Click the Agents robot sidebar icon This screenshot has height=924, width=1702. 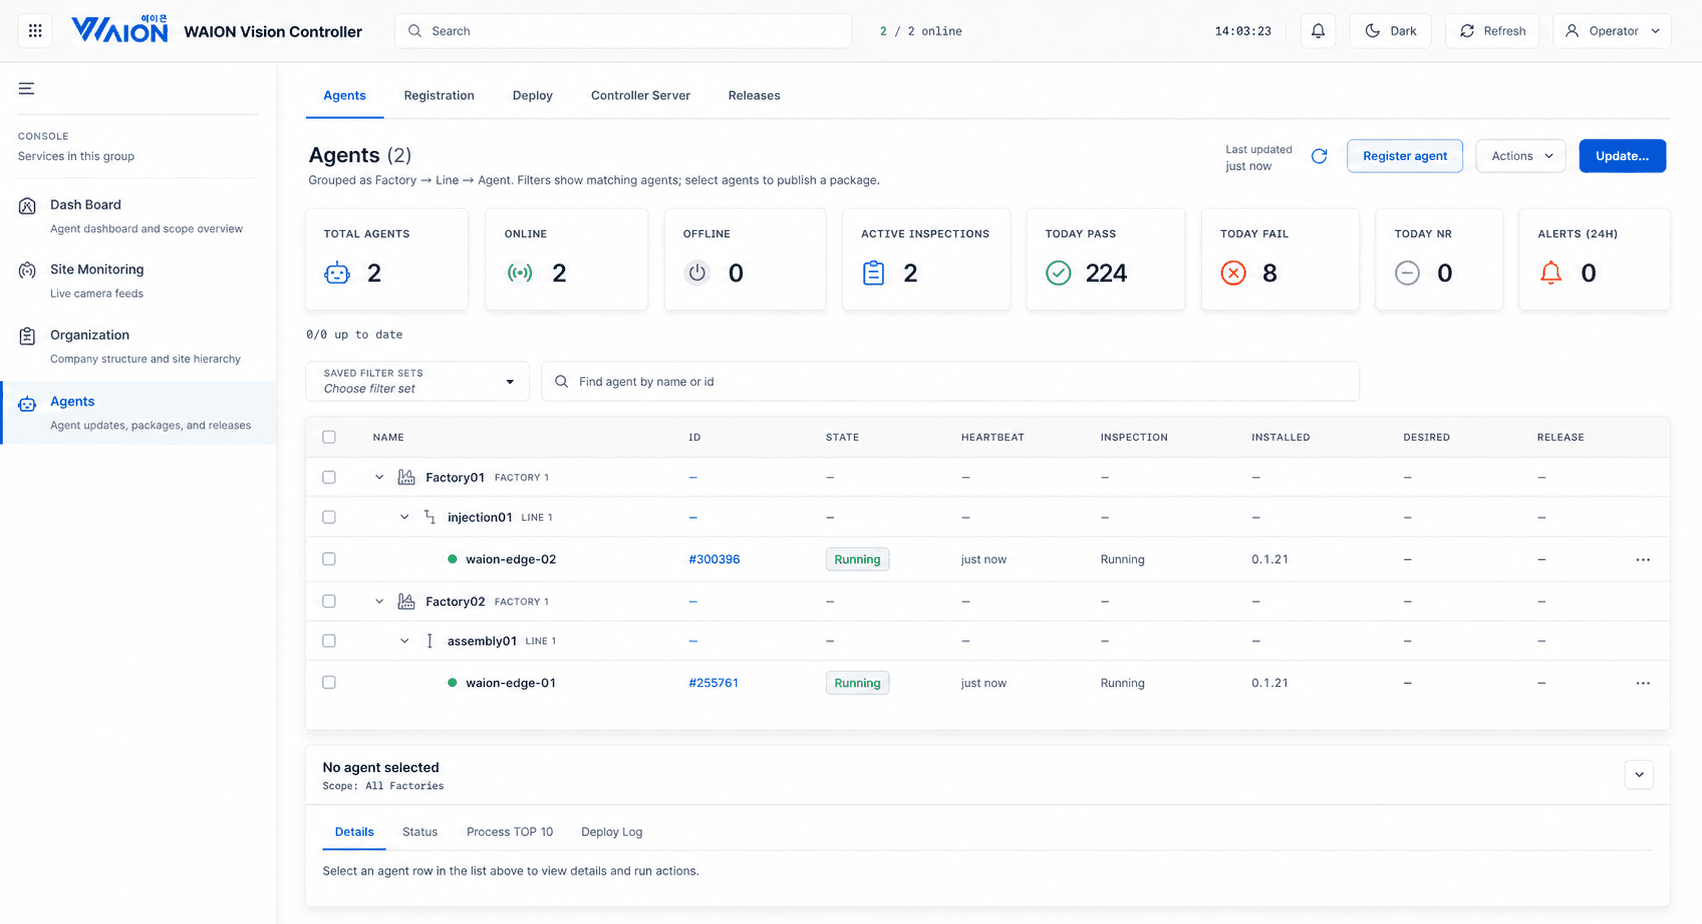point(28,403)
